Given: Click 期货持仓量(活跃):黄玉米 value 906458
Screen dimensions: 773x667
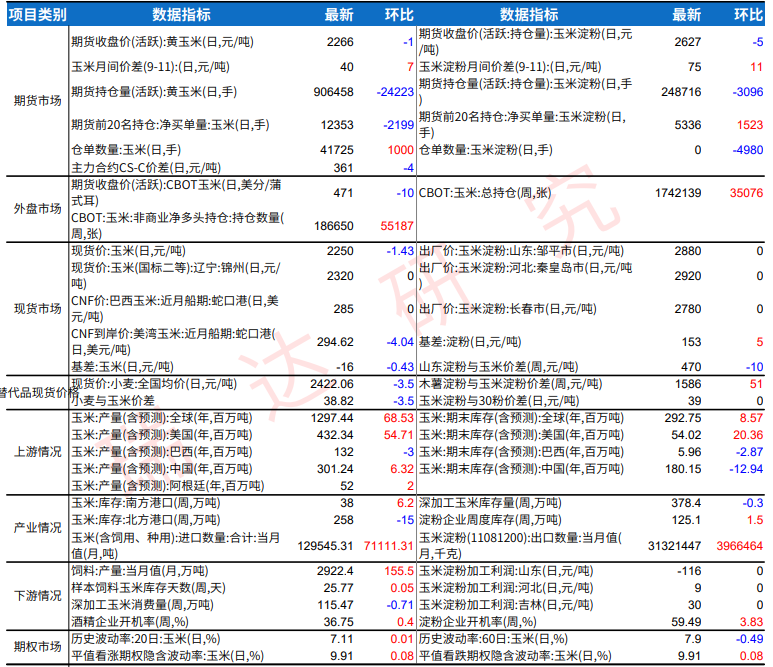Looking at the screenshot, I should (334, 92).
